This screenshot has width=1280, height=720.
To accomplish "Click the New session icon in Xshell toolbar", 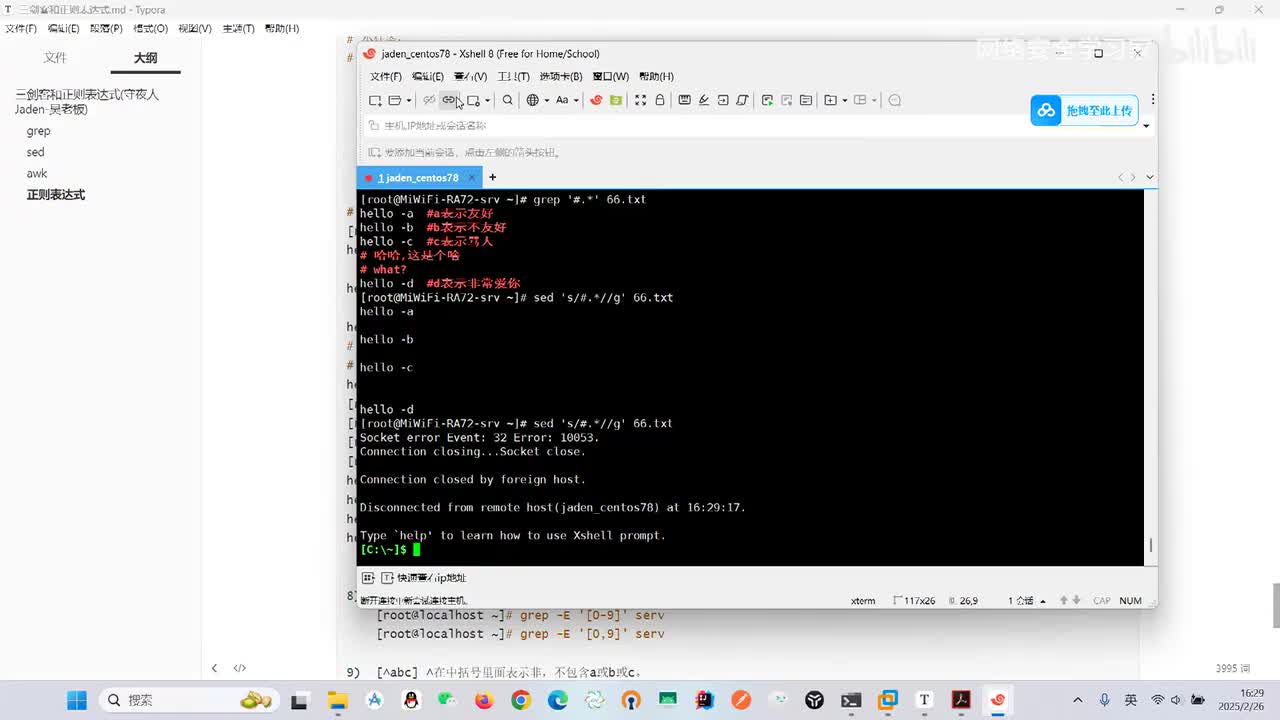I will [375, 100].
